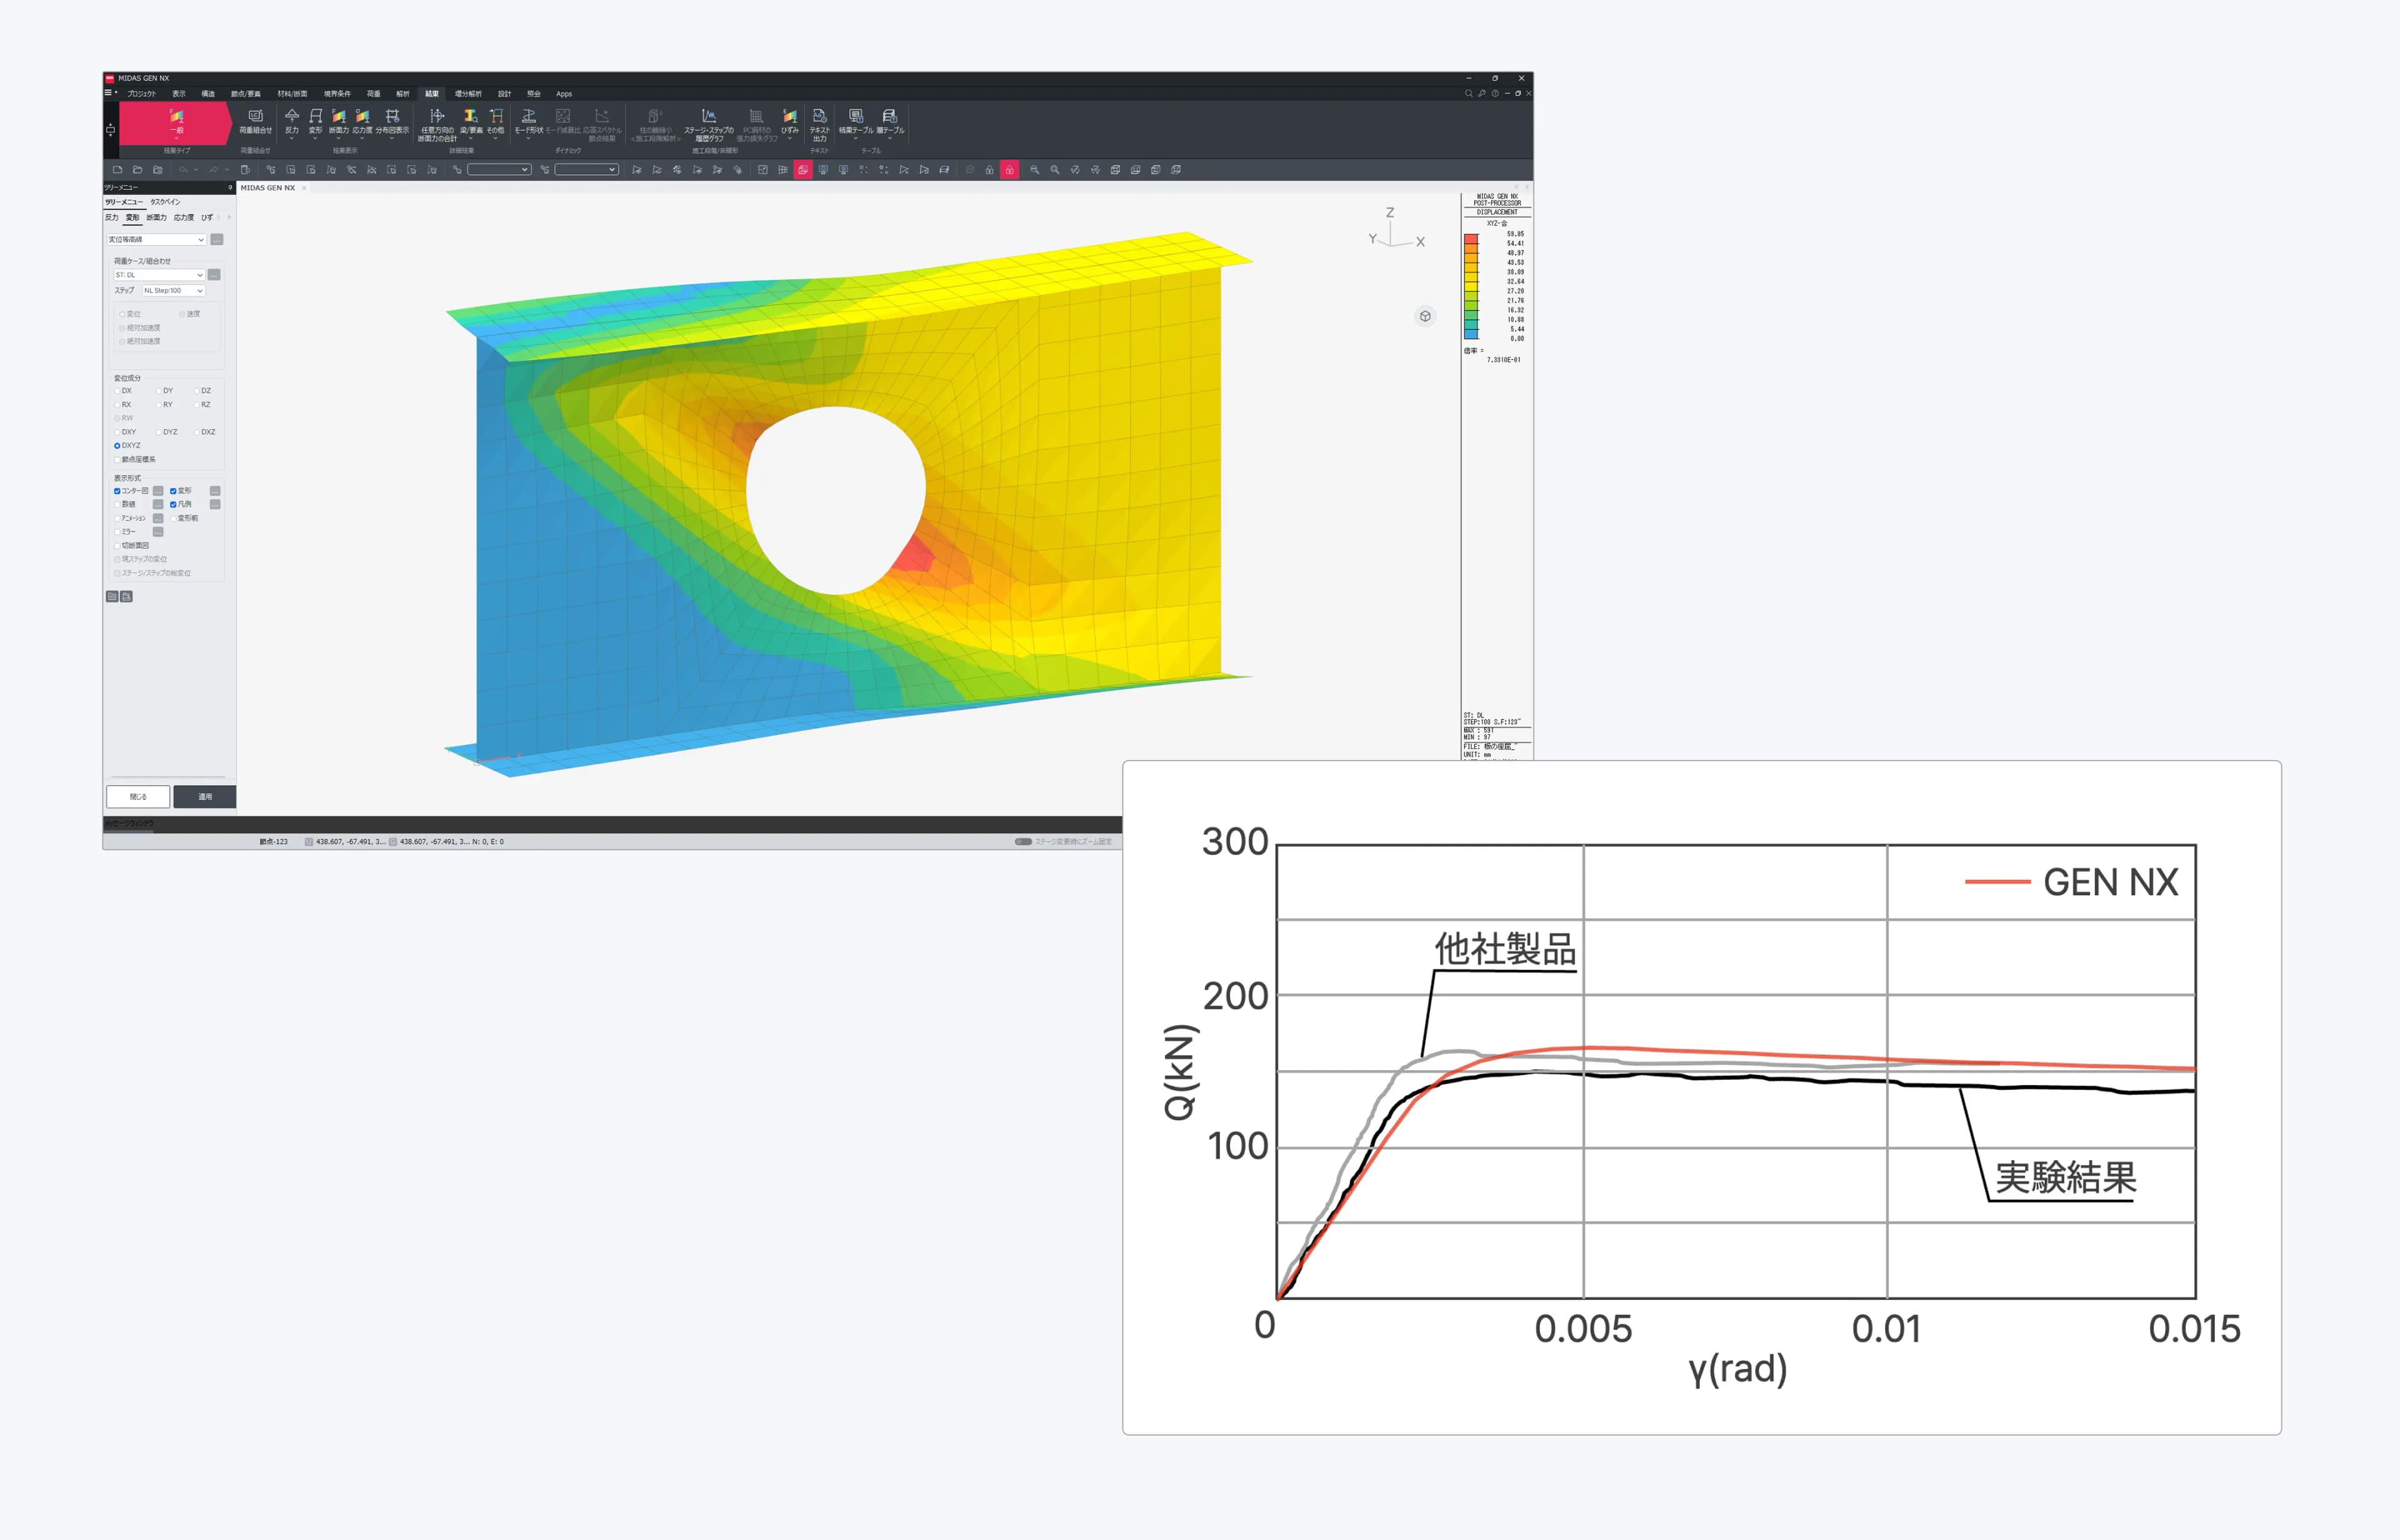2400x1540 pixels.
Task: Select the DZ displacement component radio
Action: [x=197, y=391]
